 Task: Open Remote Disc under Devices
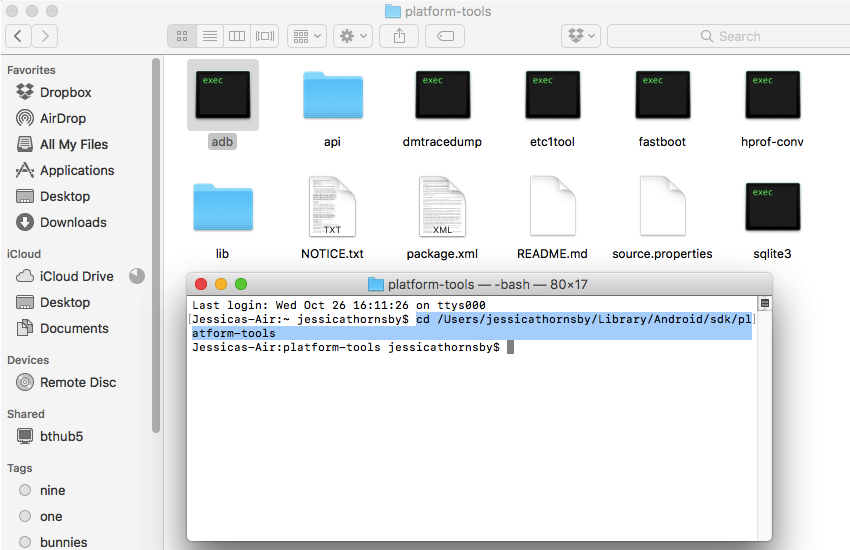click(79, 383)
